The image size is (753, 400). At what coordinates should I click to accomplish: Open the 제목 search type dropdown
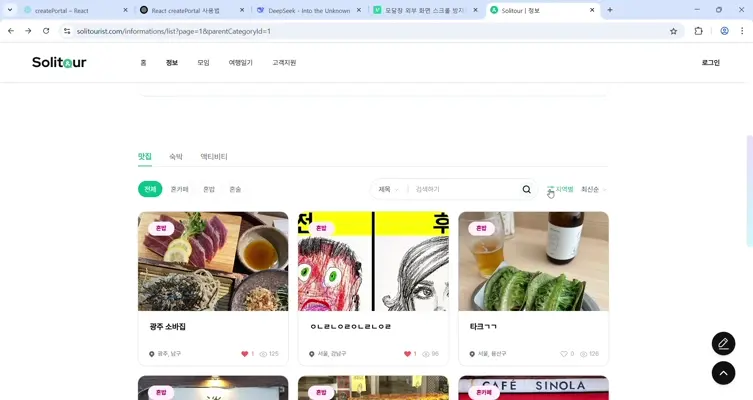pos(388,189)
